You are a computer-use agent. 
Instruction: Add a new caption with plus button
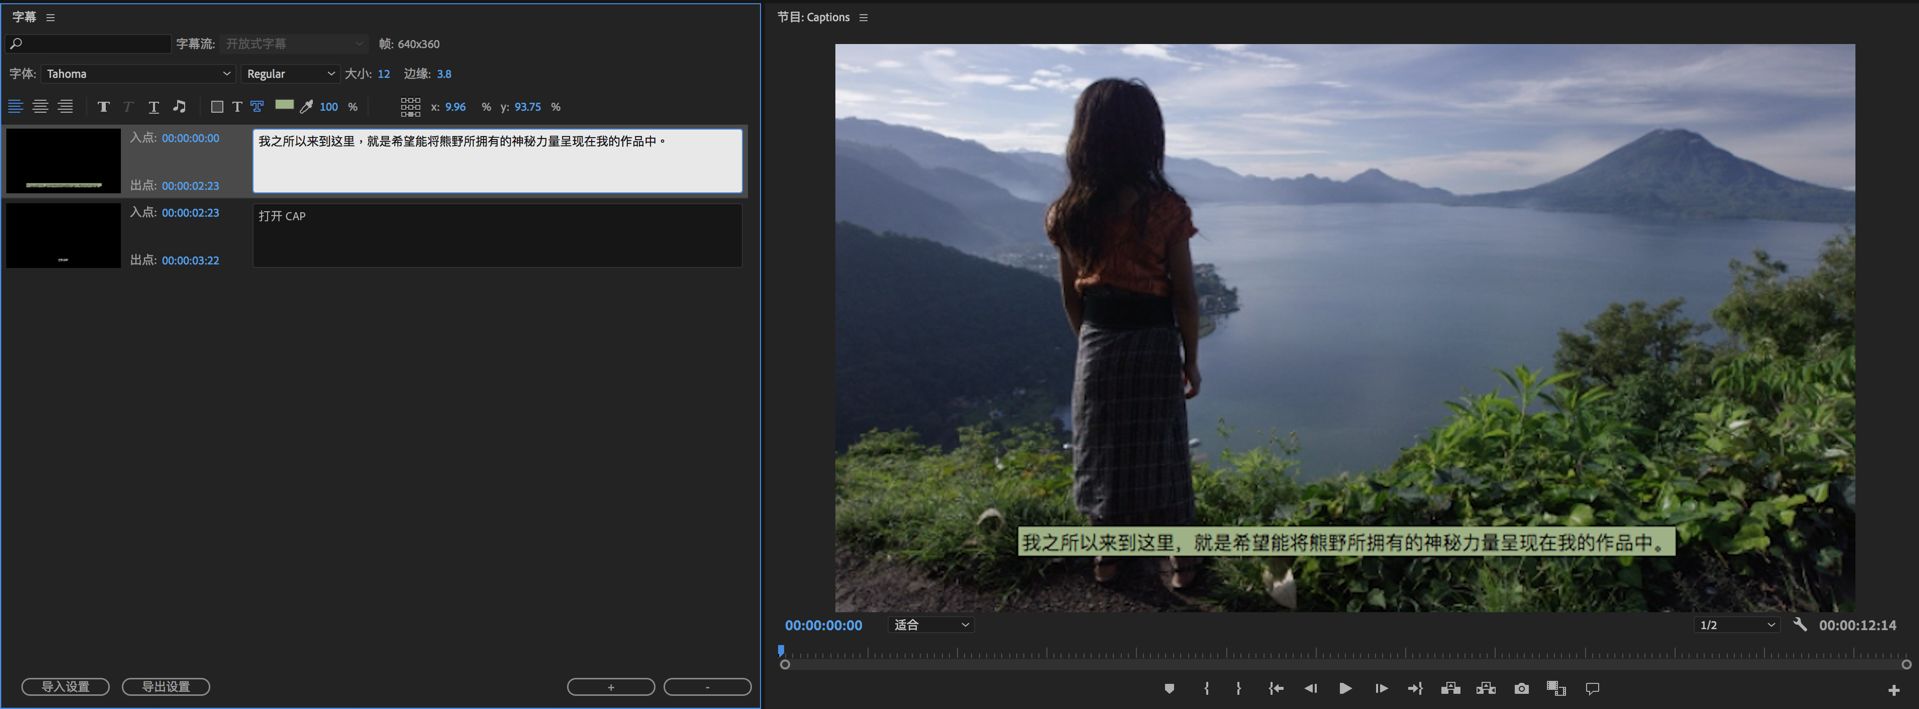tap(611, 687)
